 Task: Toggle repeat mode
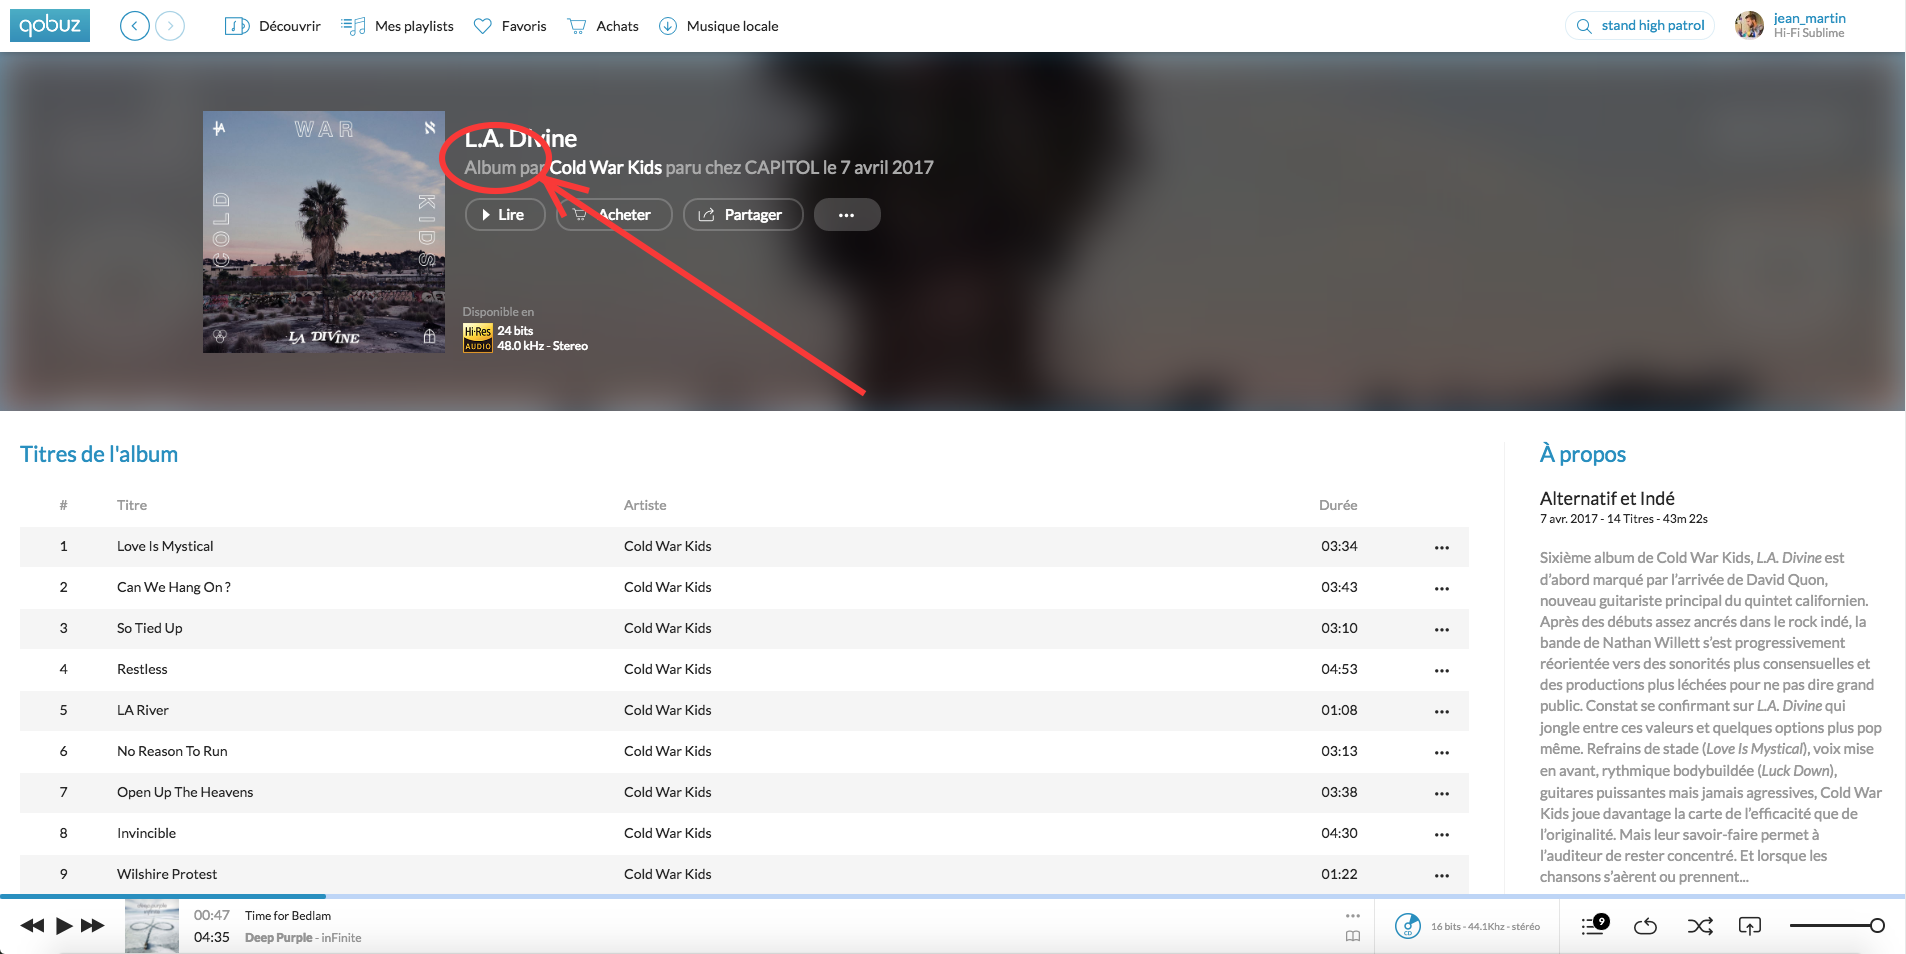[1645, 926]
